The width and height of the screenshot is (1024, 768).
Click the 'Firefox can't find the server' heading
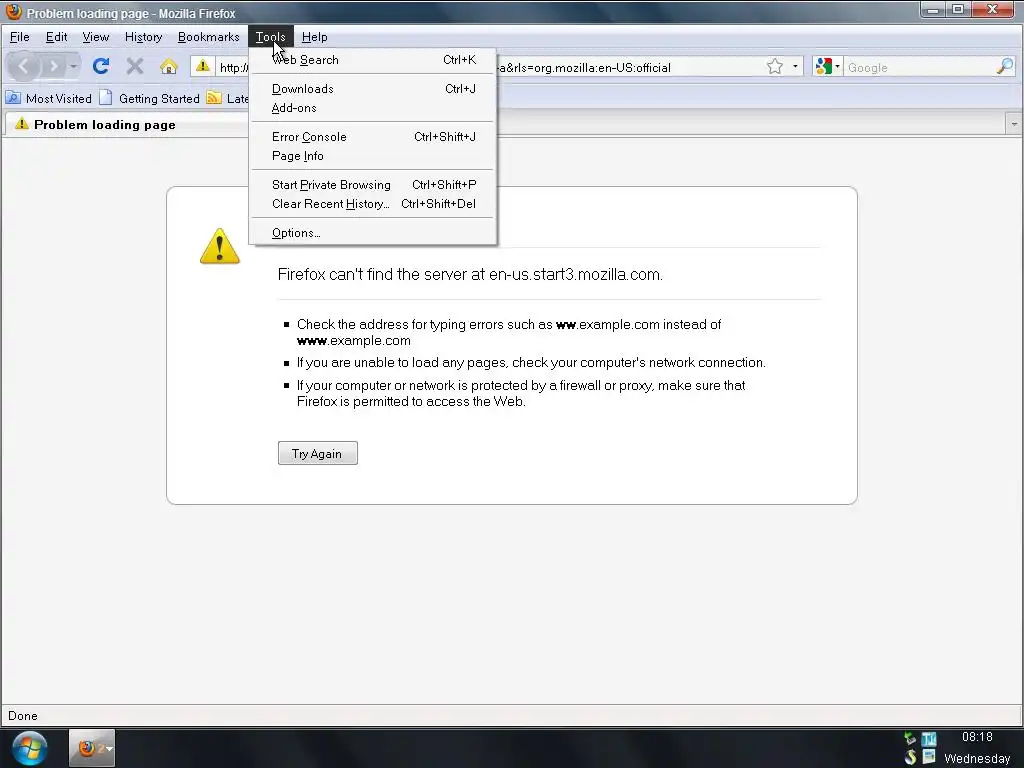470,274
